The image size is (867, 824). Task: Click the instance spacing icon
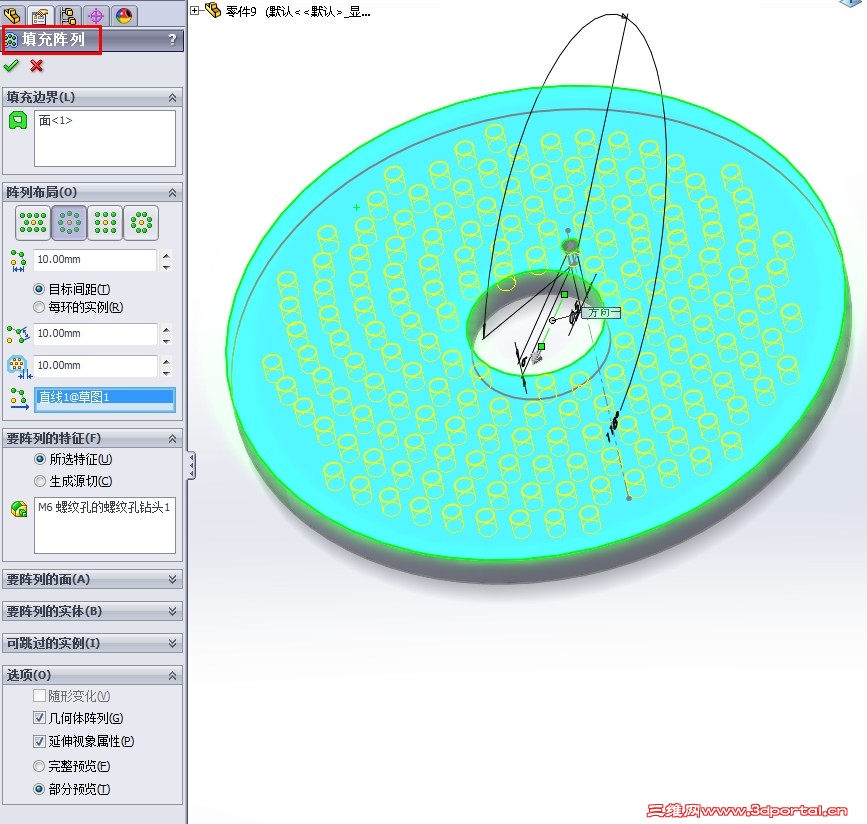click(18, 335)
